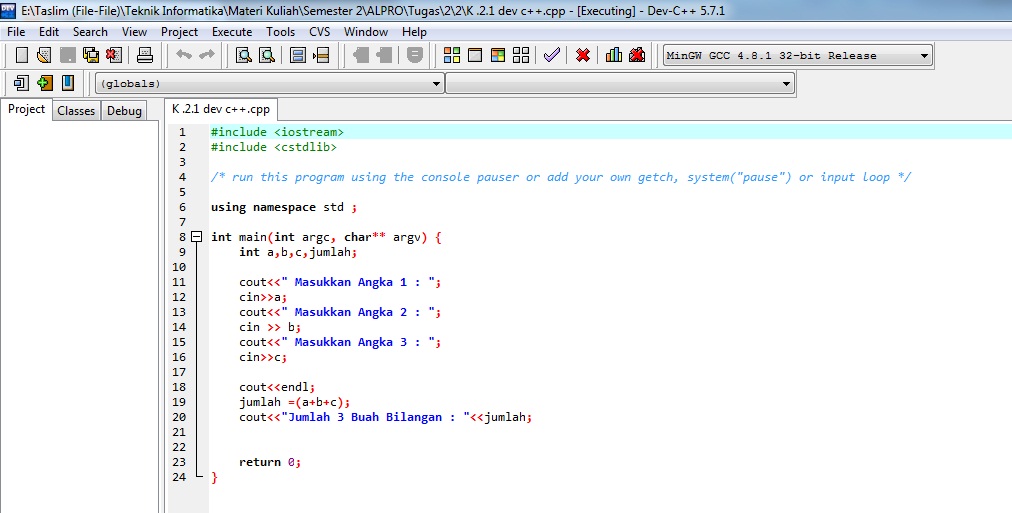
Task: Click the Compile four-colored squares icon
Action: click(452, 55)
